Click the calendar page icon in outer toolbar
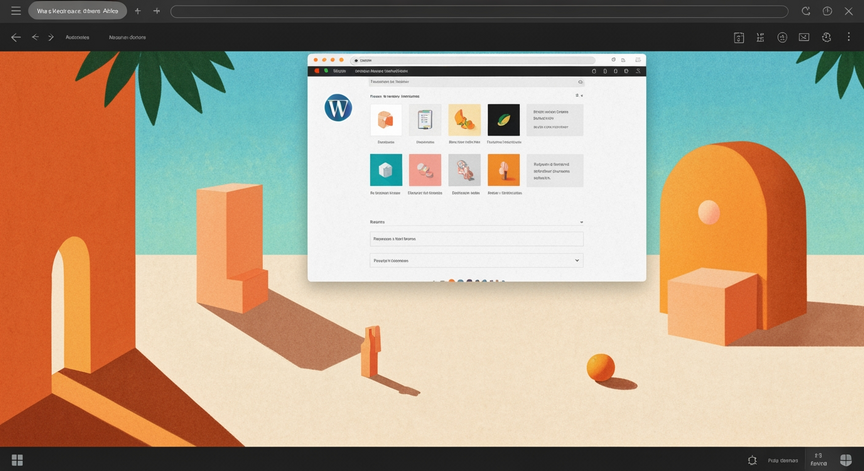This screenshot has width=864, height=471. (739, 37)
